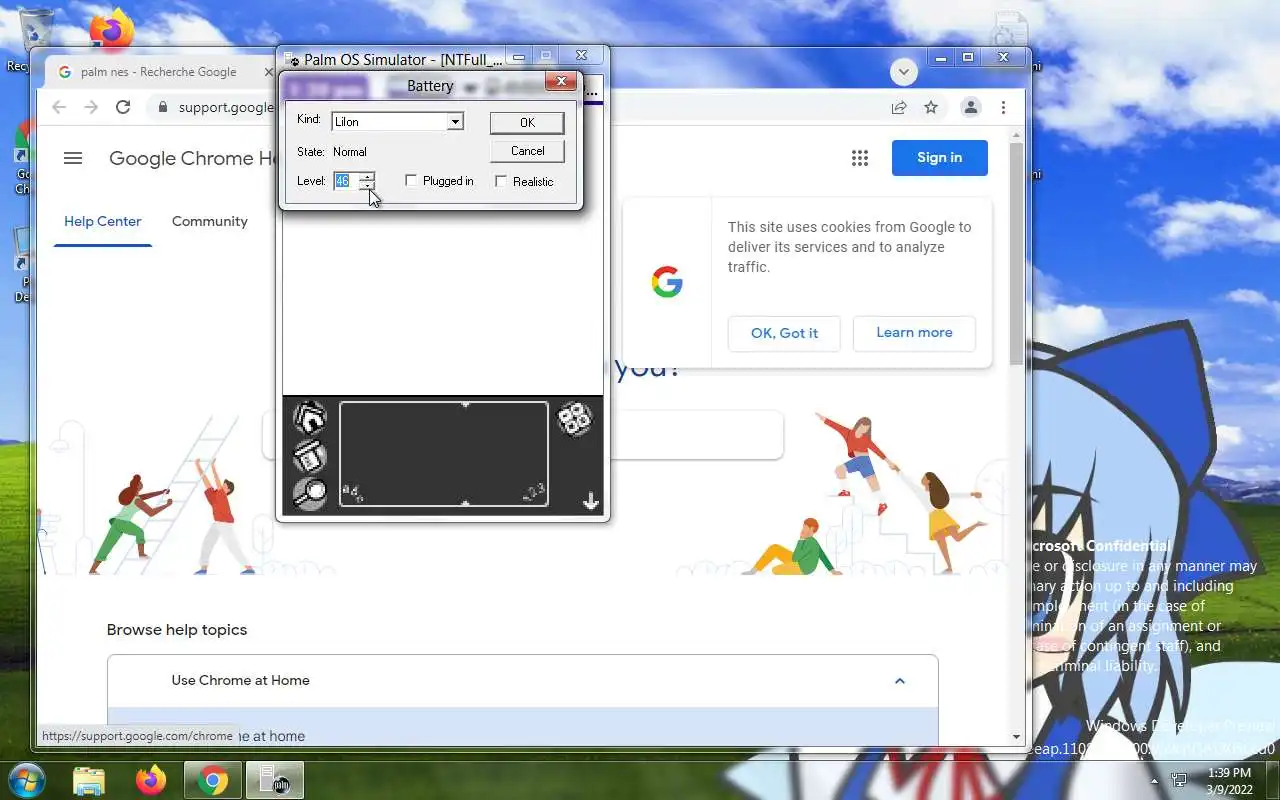Viewport: 1280px width, 800px height.
Task: Open the Battery Kind dropdown
Action: click(455, 121)
